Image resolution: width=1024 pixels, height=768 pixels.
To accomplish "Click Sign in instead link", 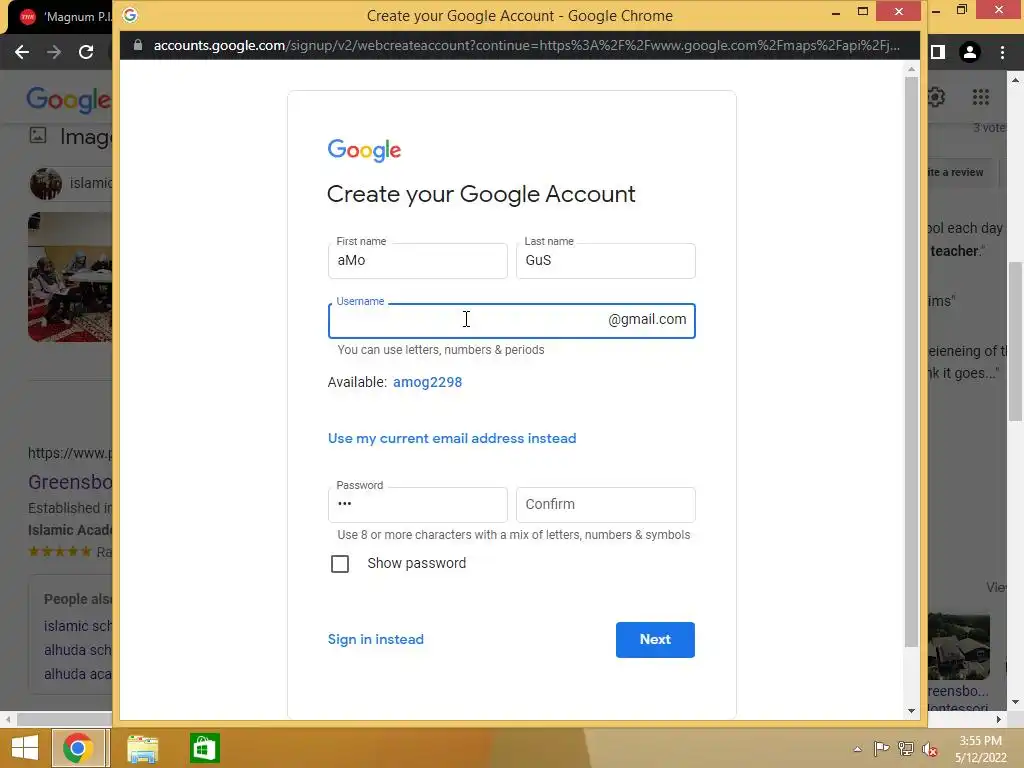I will coord(376,639).
